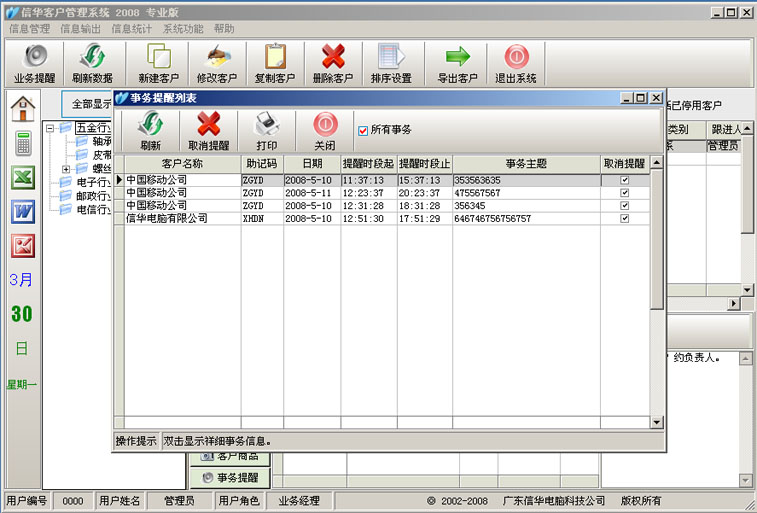
Task: Toggle 取消提醒 checkbox for the 信华电脑有限公司 row
Action: tap(624, 218)
